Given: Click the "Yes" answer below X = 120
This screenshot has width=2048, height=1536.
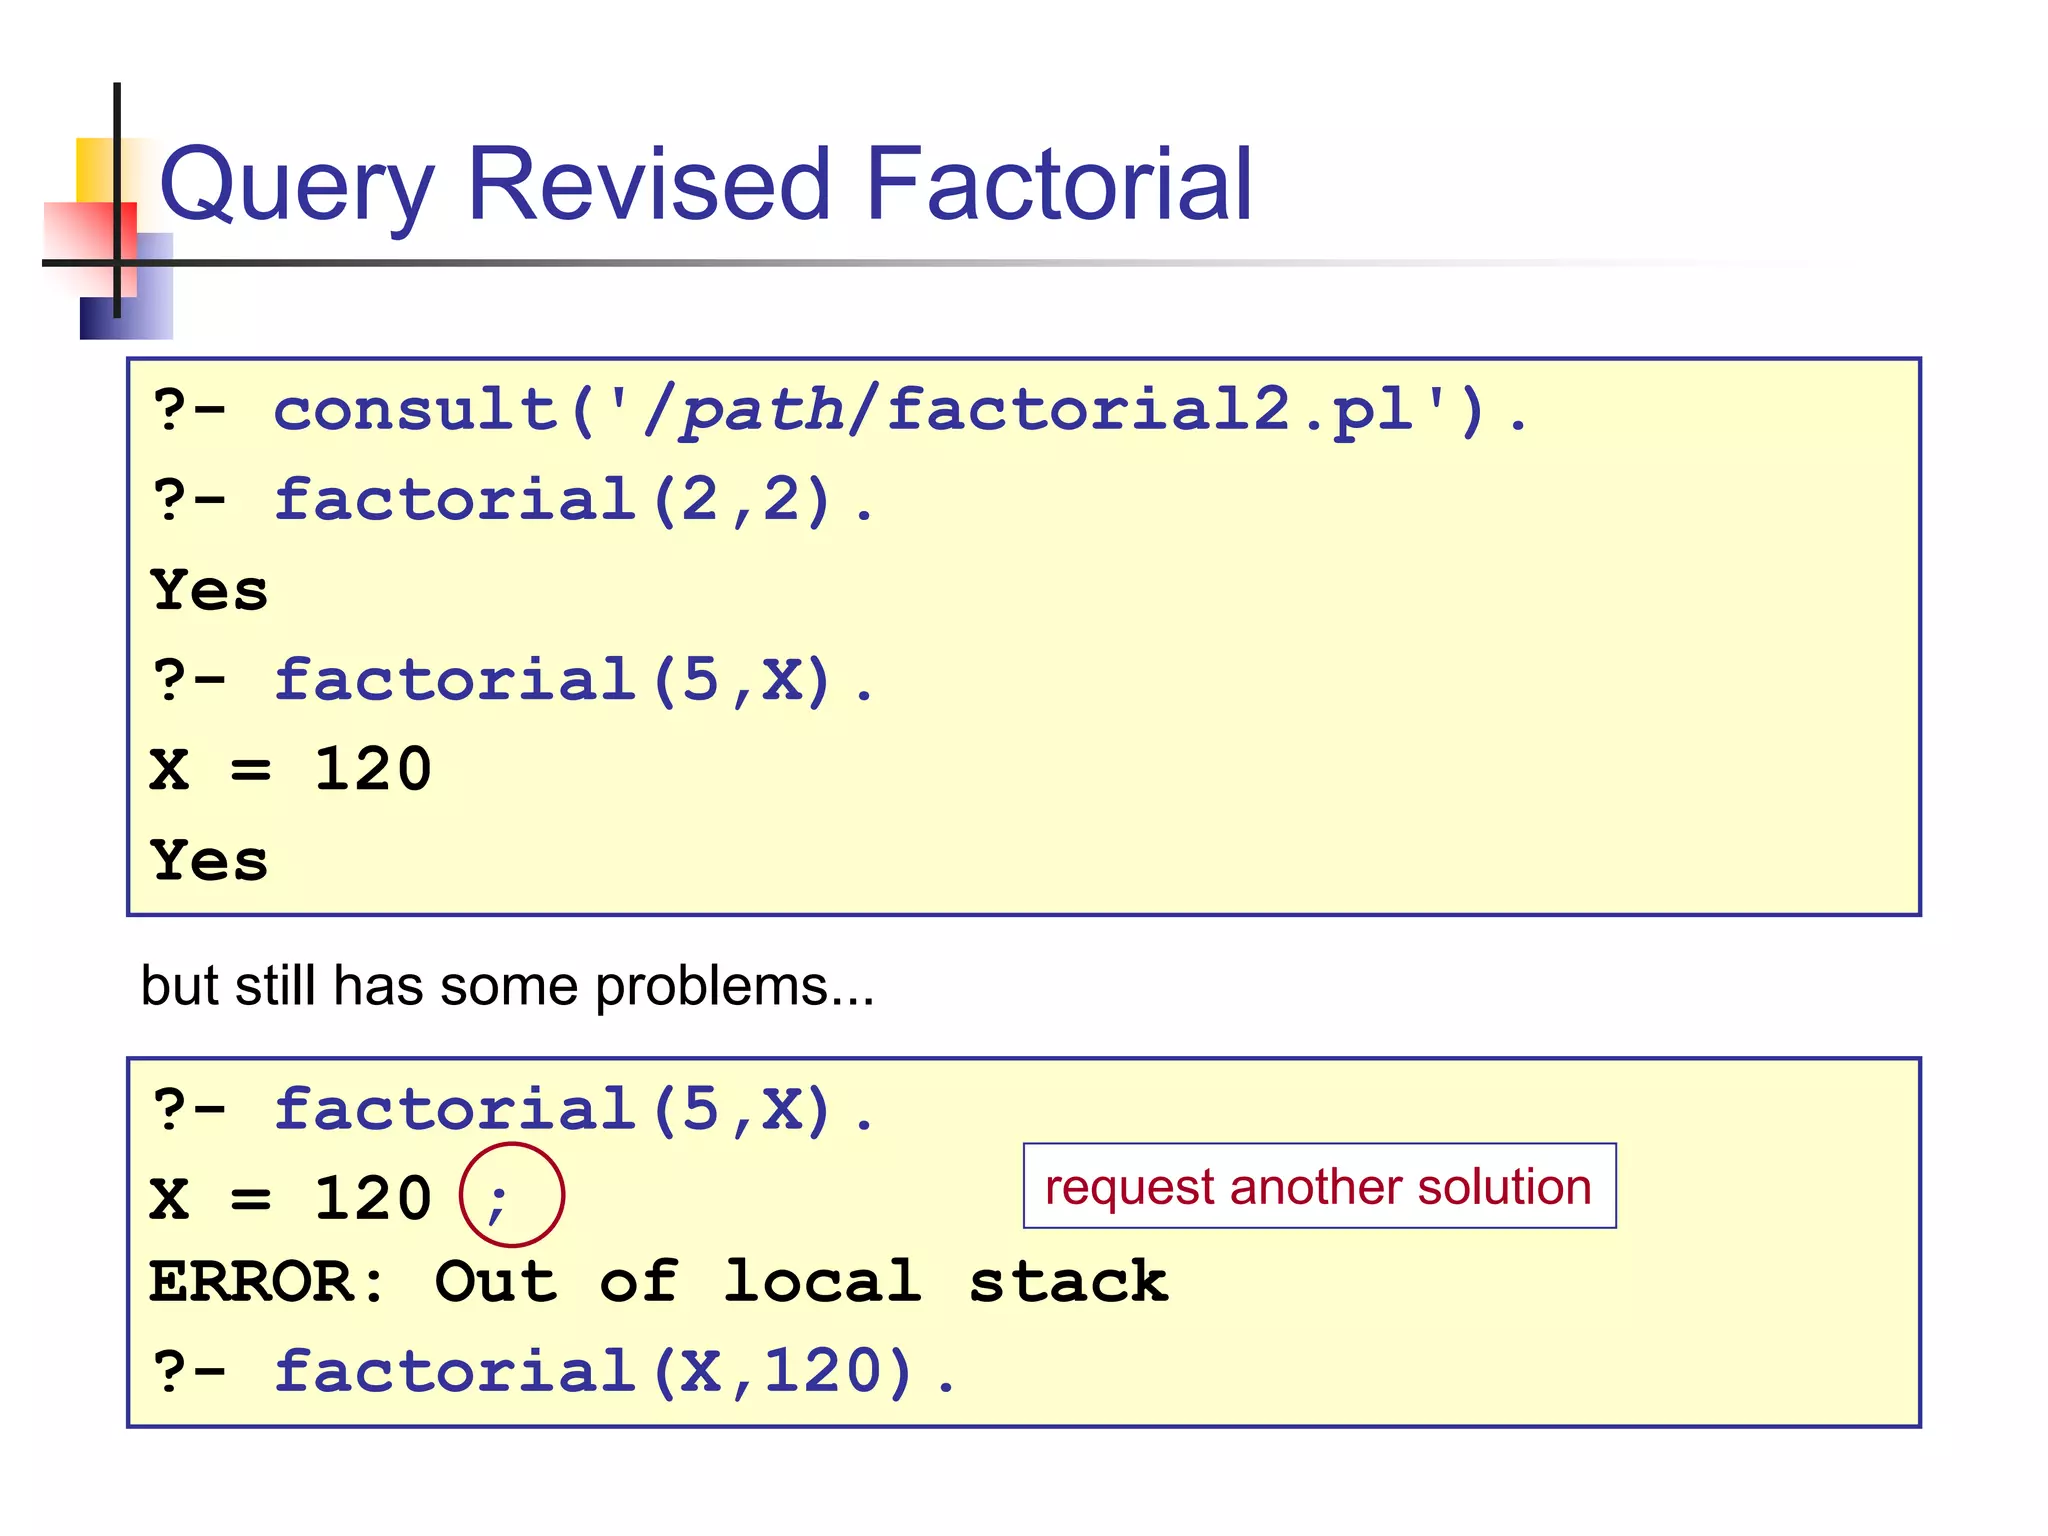Looking at the screenshot, I should click(210, 860).
